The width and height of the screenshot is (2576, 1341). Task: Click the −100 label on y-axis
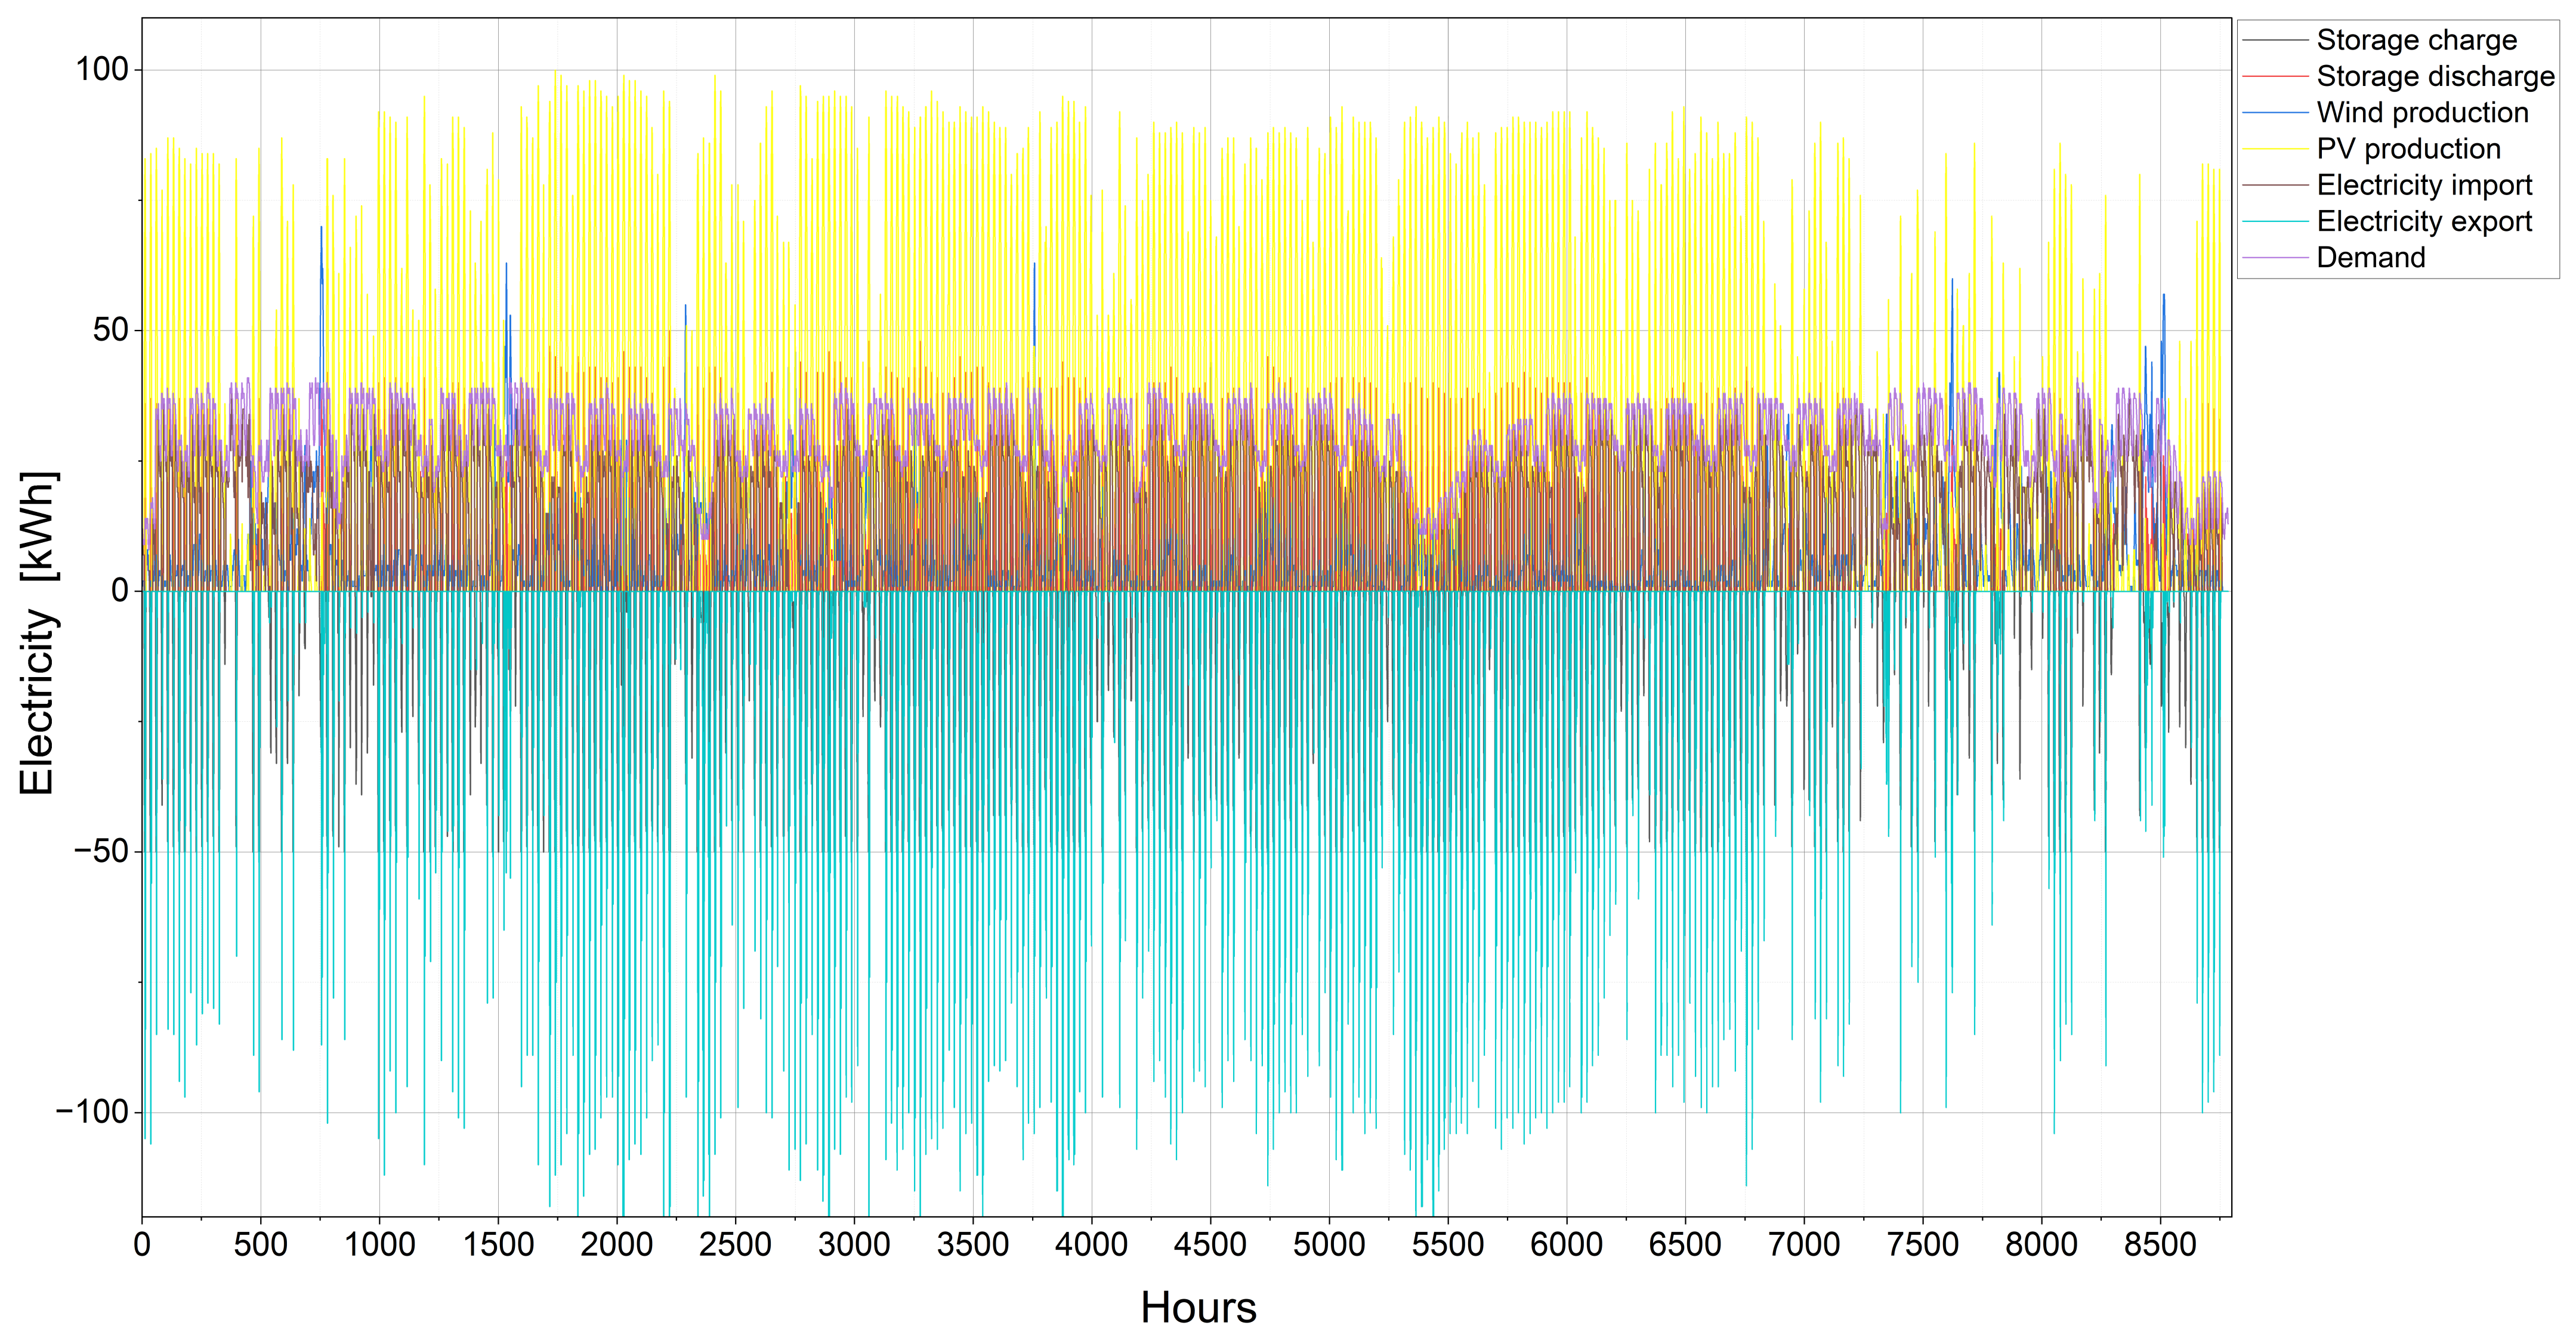92,1112
